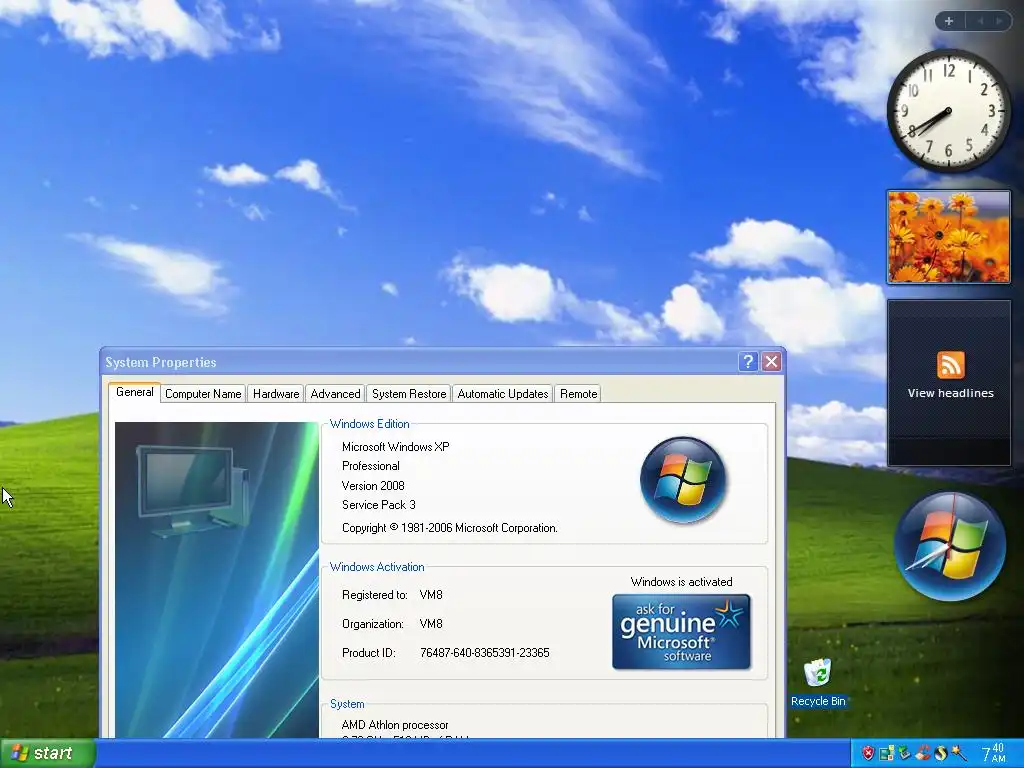Image resolution: width=1024 pixels, height=768 pixels.
Task: Click the sidebar previous gadgets arrow
Action: pos(980,21)
